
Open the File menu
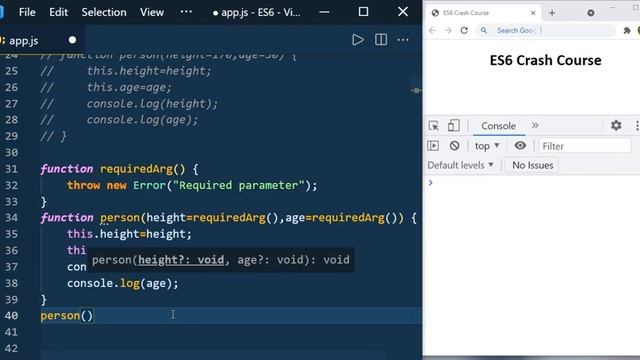[x=27, y=12]
